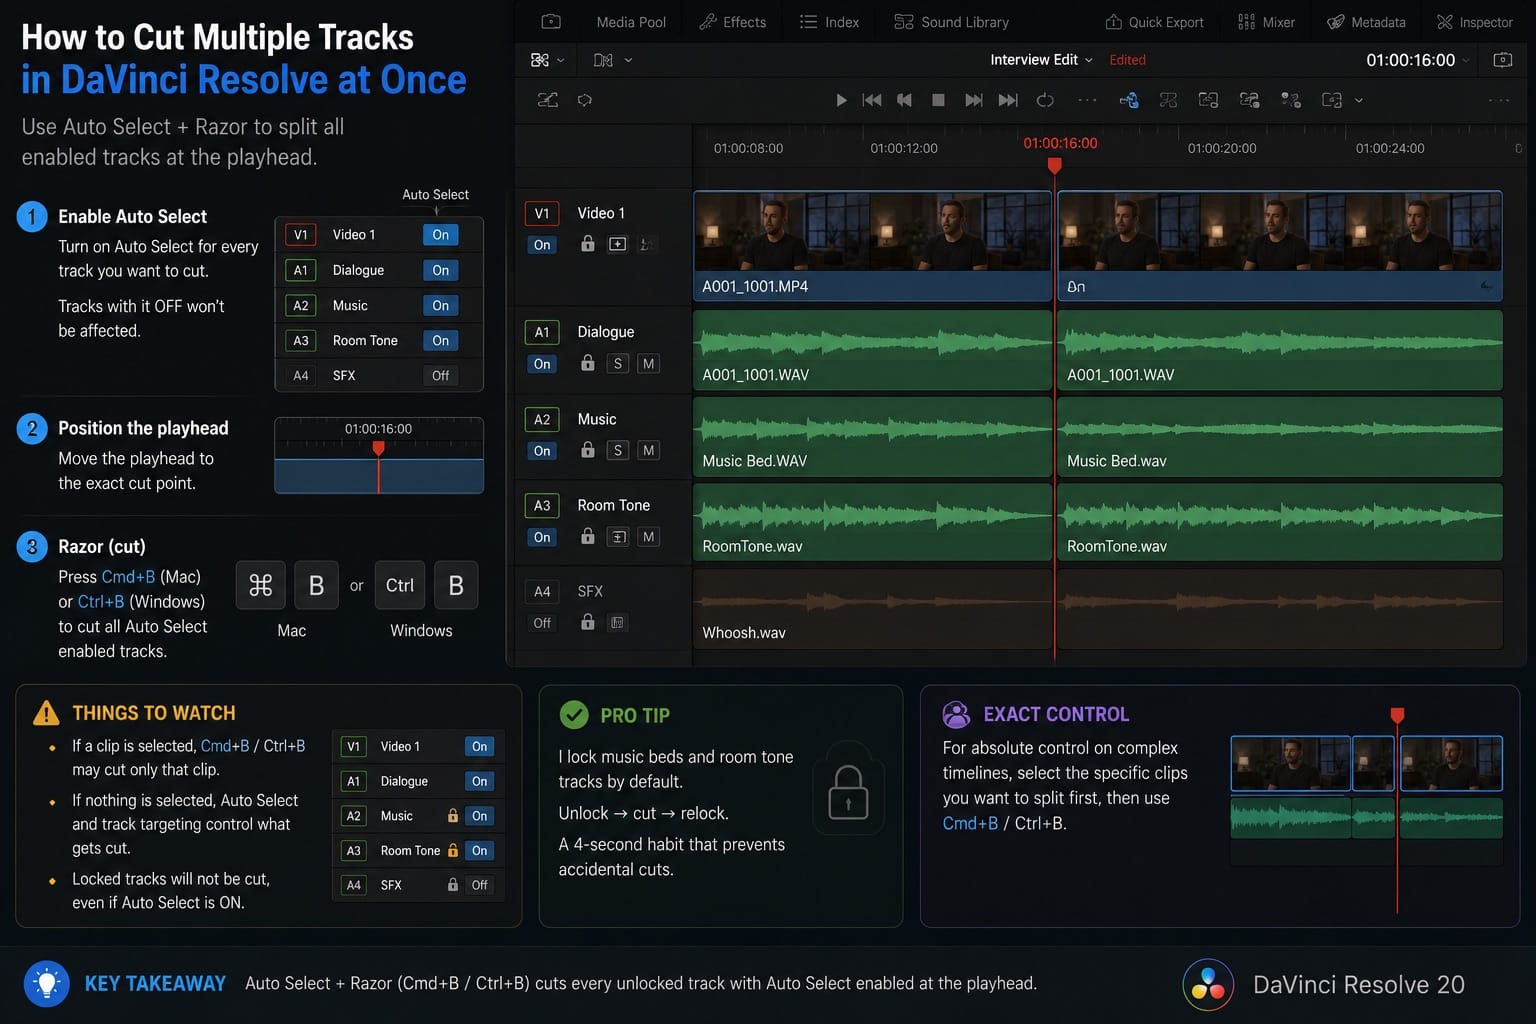Select the Music Bed.WAV clip left of playhead
The height and width of the screenshot is (1024, 1536).
click(x=872, y=435)
